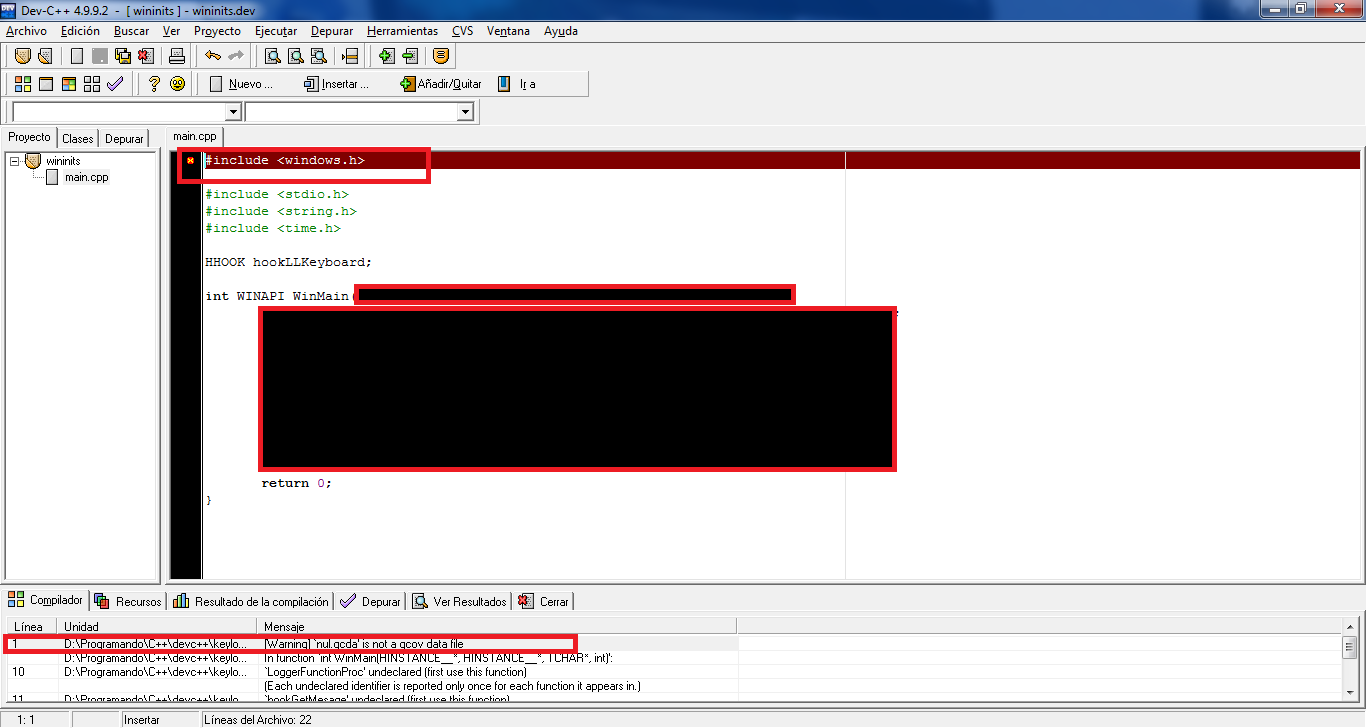Click the Ir a bookmark button

point(517,84)
